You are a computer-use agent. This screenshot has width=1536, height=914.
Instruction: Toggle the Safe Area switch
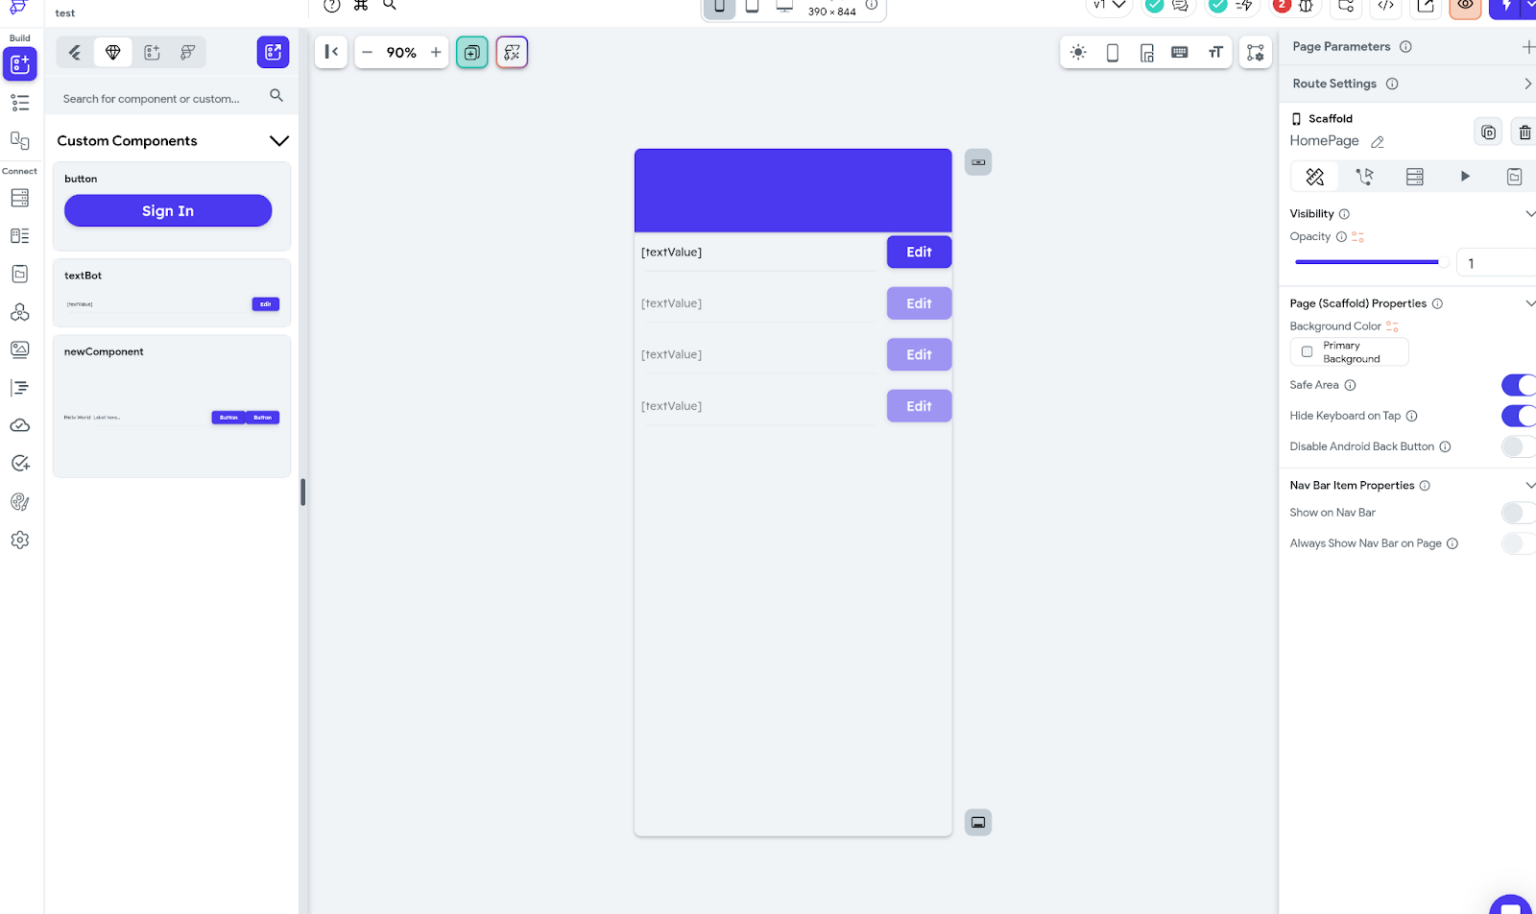pos(1519,385)
